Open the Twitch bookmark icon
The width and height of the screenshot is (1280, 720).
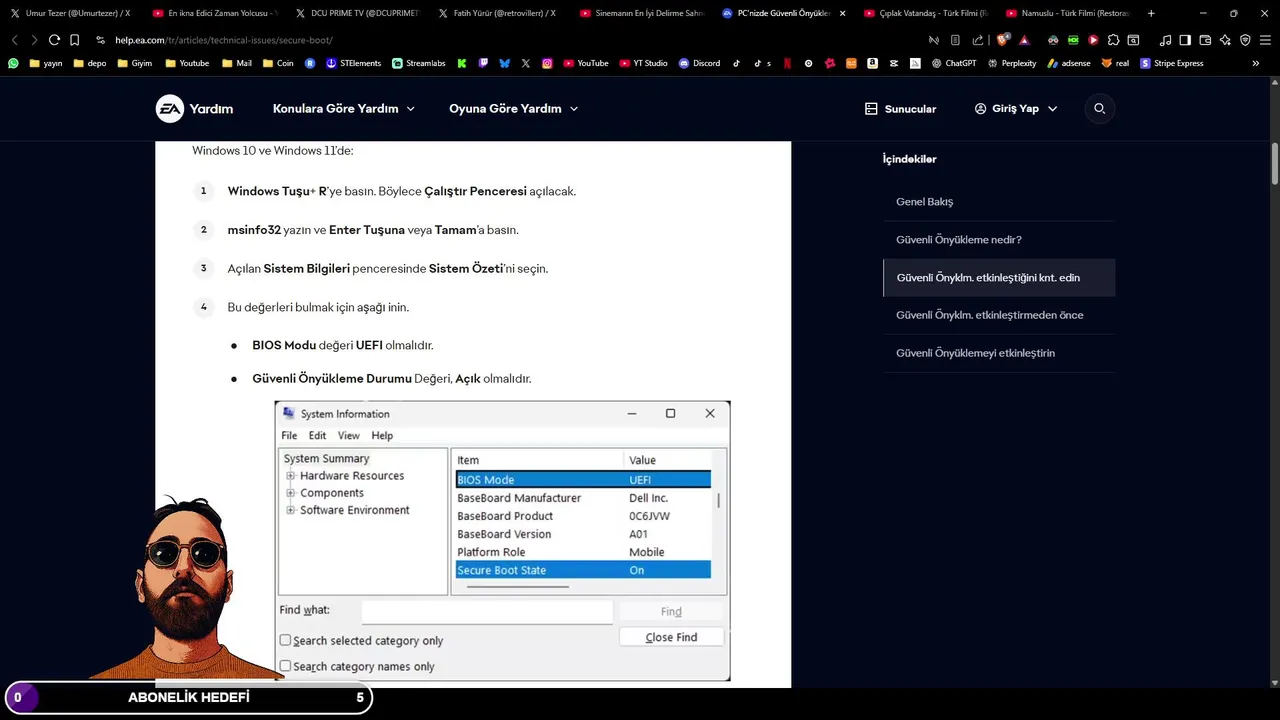pyautogui.click(x=483, y=63)
